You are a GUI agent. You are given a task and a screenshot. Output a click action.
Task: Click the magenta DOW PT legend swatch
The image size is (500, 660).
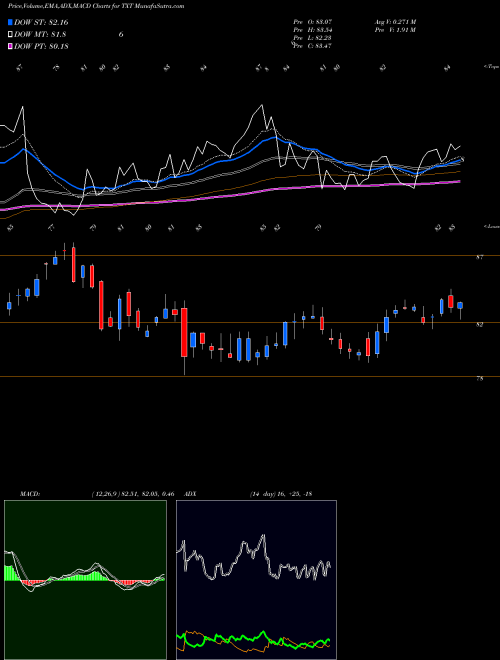11,46
